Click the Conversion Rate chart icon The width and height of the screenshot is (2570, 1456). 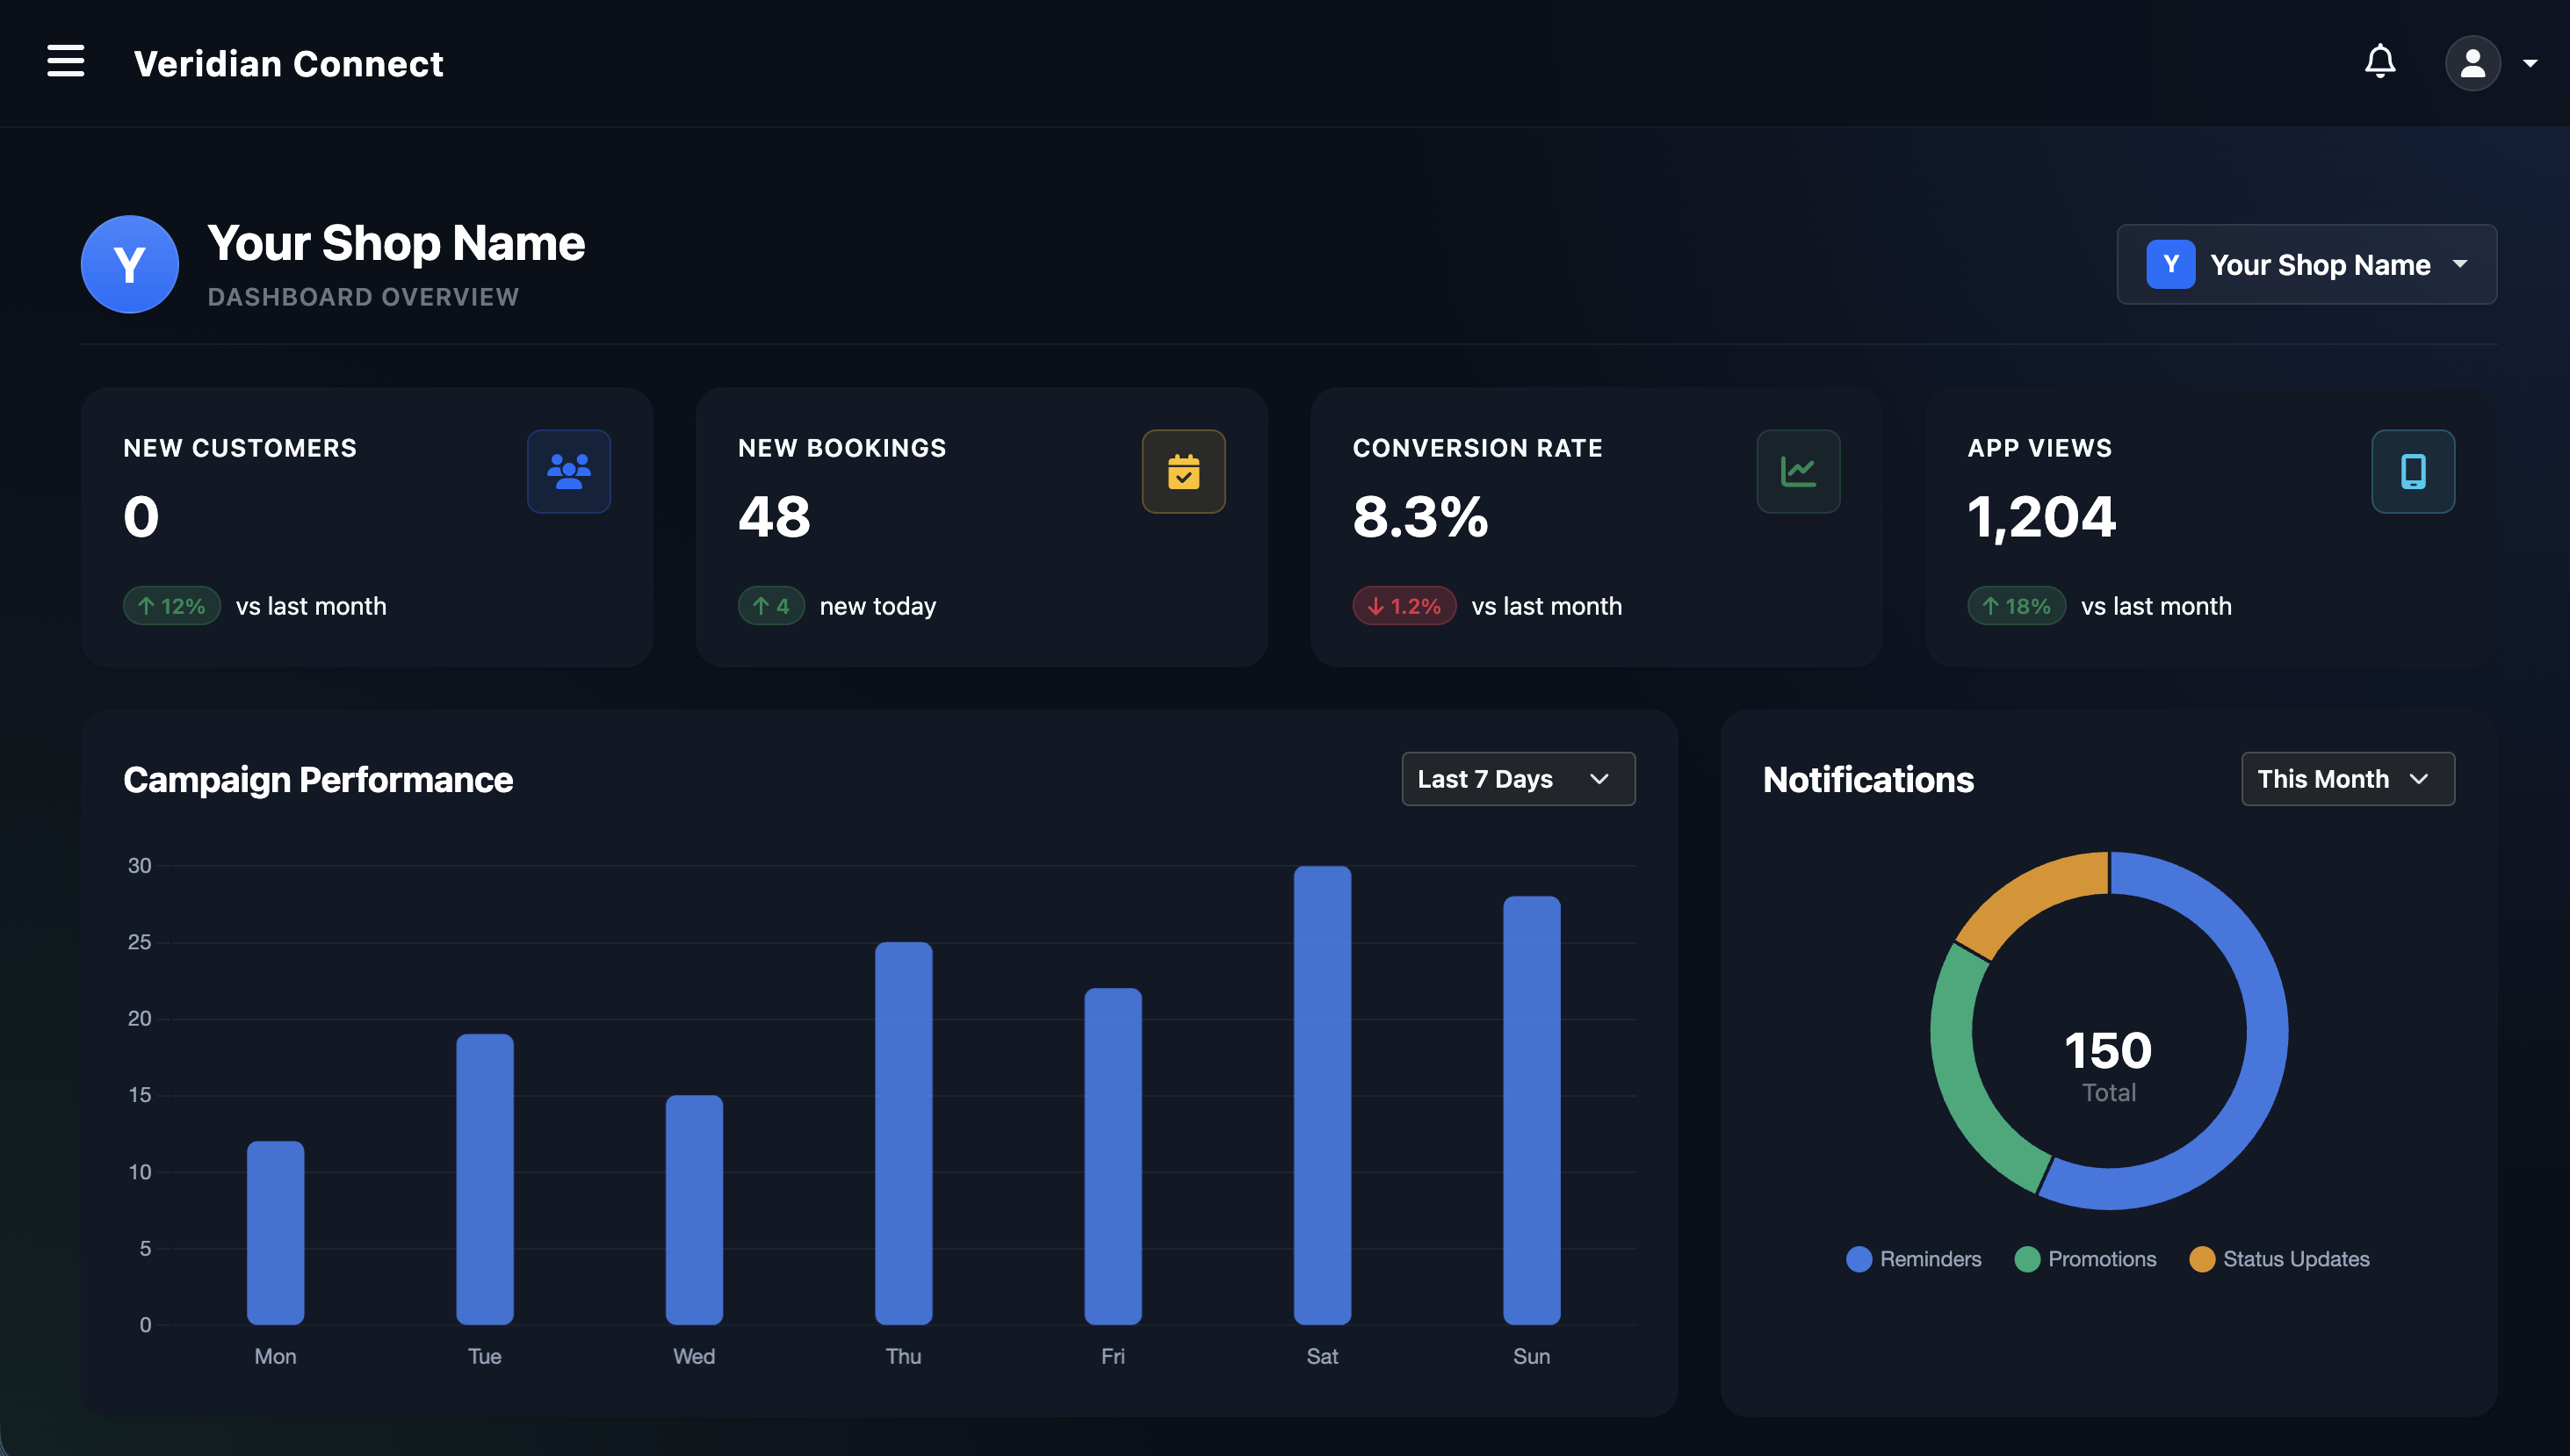[1798, 471]
